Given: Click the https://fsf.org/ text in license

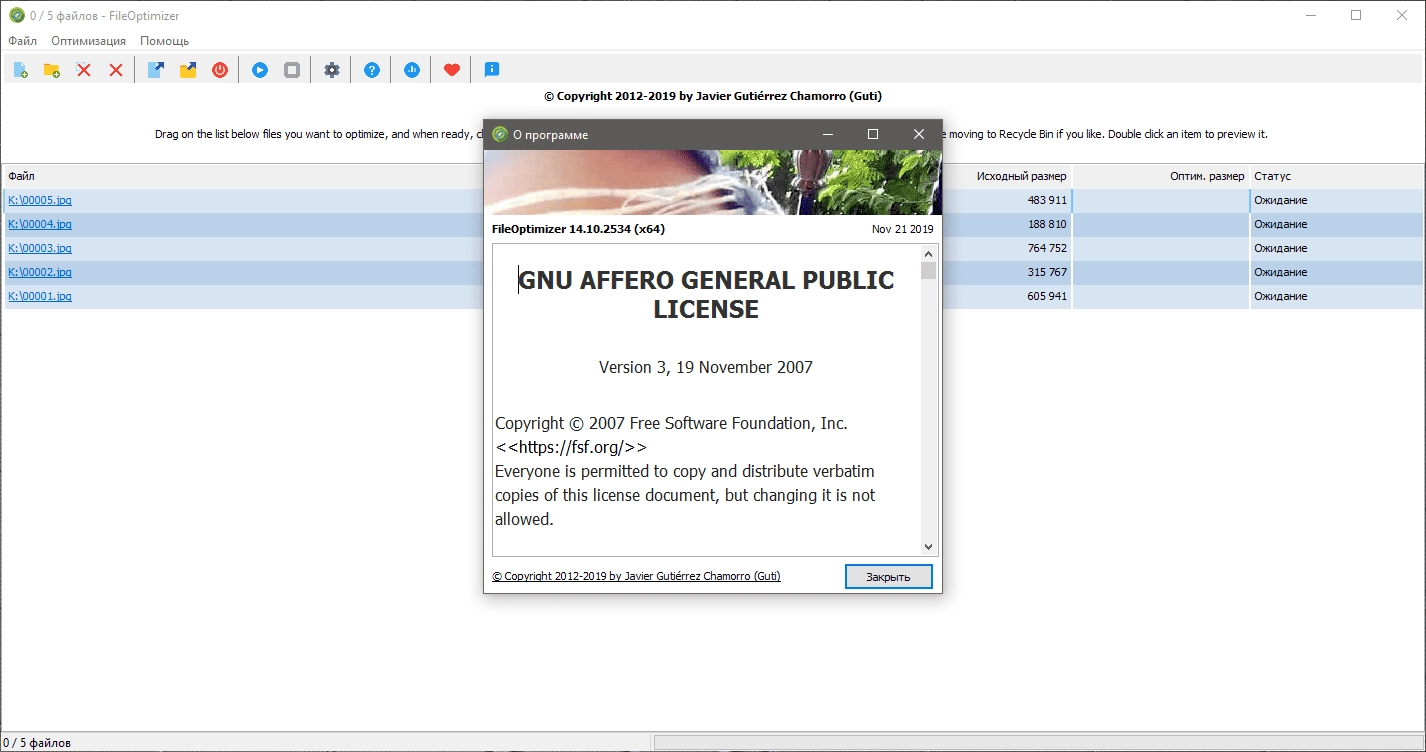Looking at the screenshot, I should (x=571, y=447).
